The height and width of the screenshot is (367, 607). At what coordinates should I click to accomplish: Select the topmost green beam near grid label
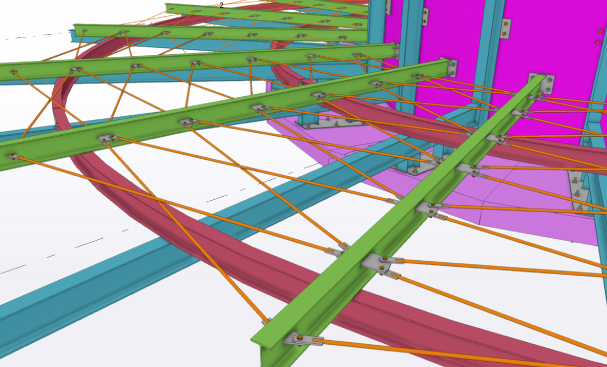267,15
